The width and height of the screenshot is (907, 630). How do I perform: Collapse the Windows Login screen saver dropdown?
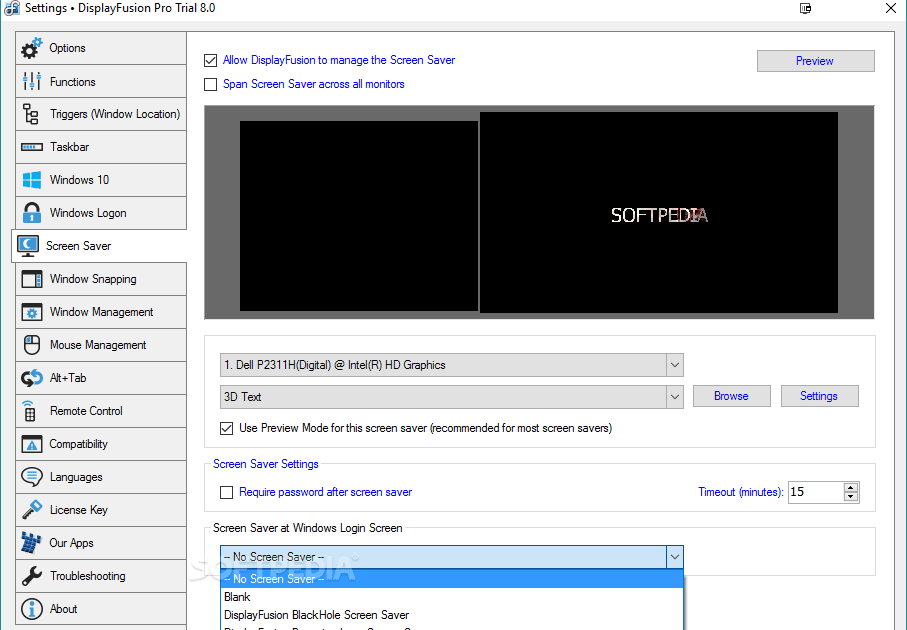click(x=674, y=557)
